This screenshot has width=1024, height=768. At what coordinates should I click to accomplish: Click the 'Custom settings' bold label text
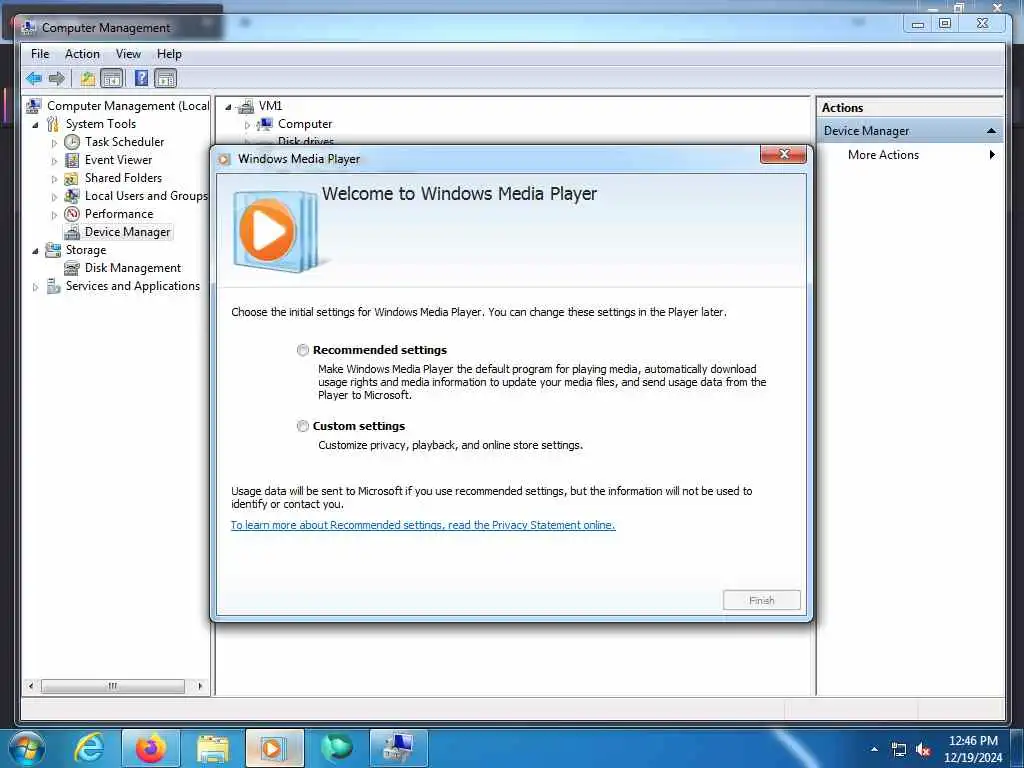click(359, 426)
